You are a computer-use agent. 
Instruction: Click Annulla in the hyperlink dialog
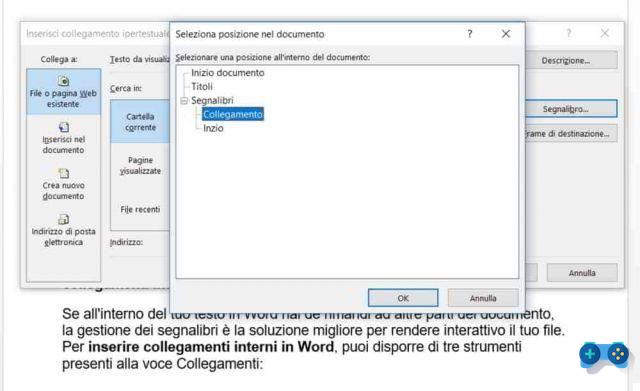coord(582,273)
